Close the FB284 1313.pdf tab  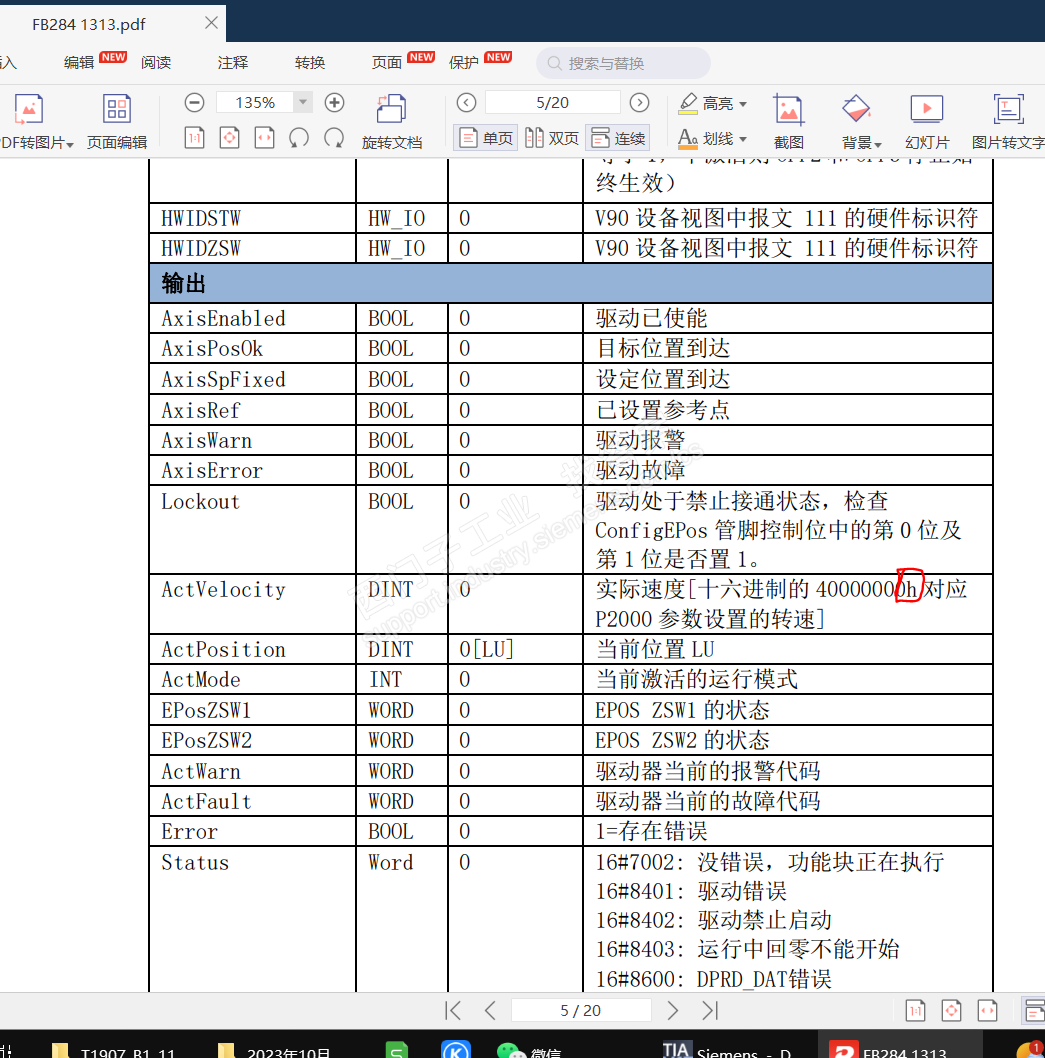pos(211,23)
